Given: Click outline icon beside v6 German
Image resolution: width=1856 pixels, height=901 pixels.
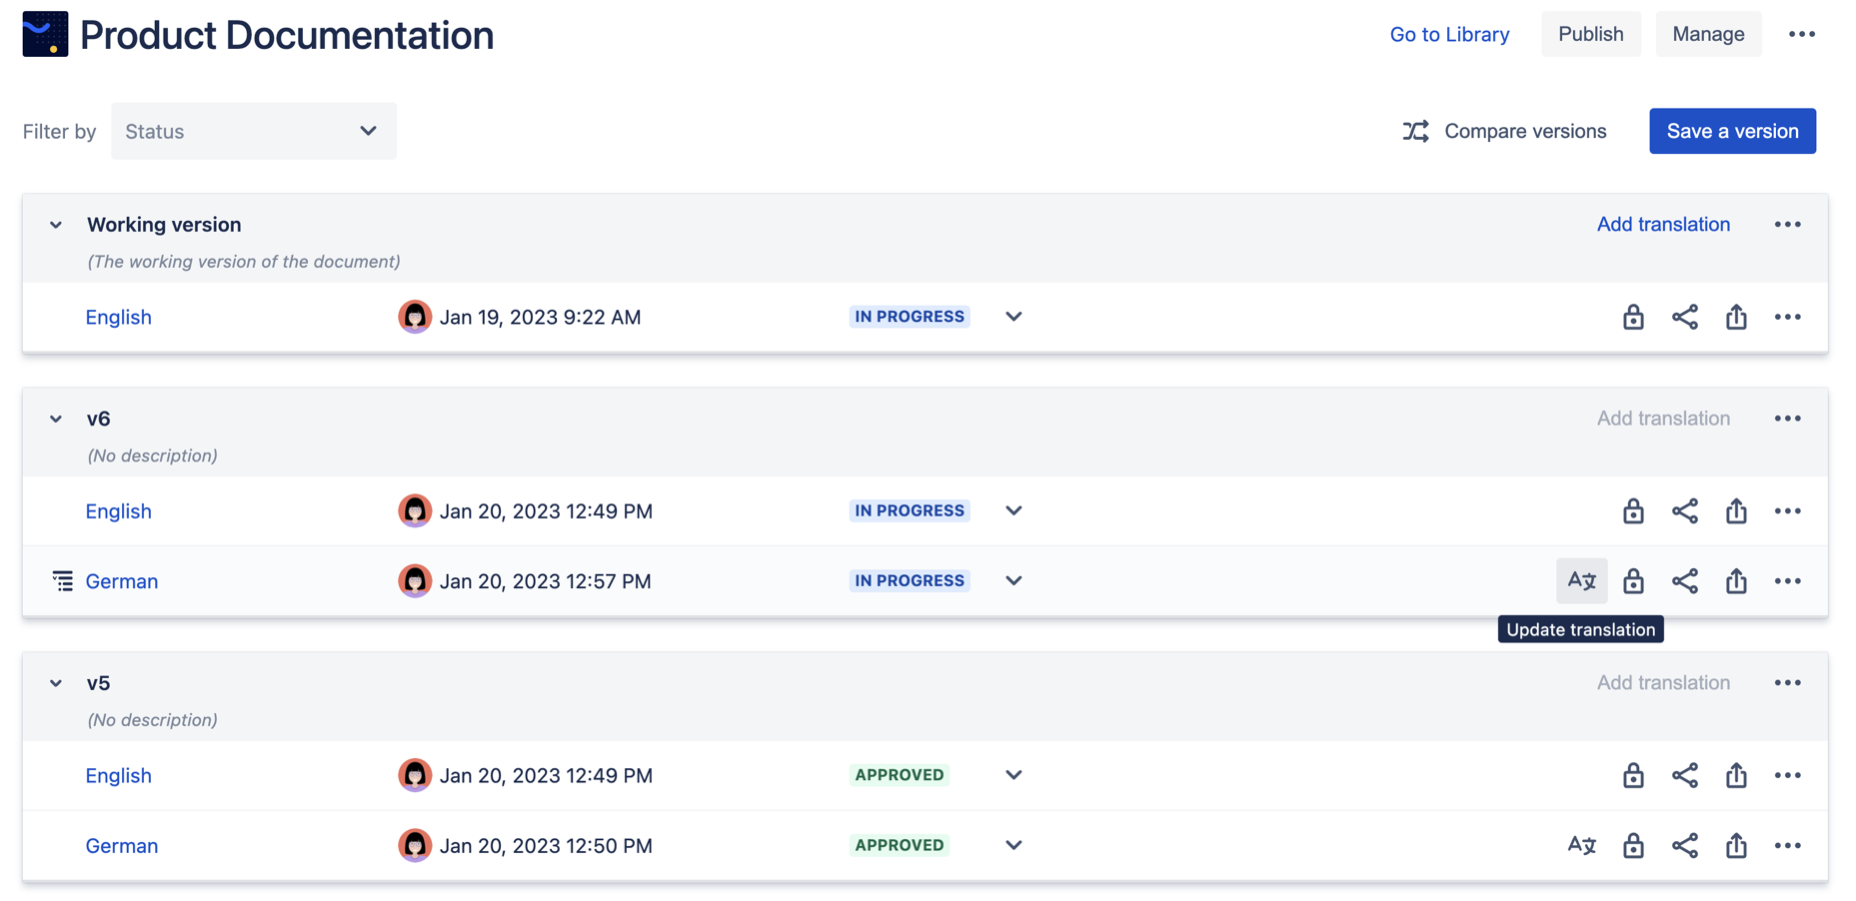Looking at the screenshot, I should (62, 581).
